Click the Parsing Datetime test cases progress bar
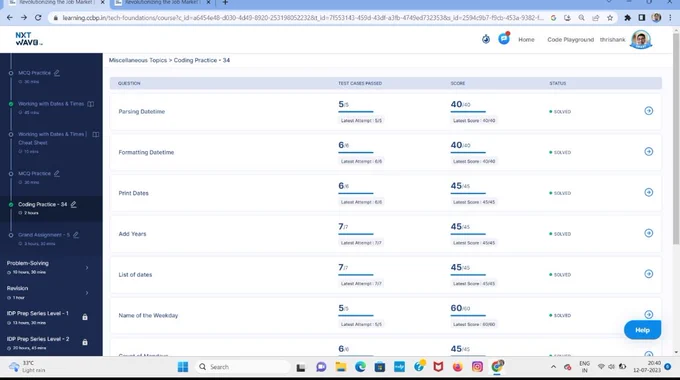Screen dimensions: 680x380 pos(356,111)
